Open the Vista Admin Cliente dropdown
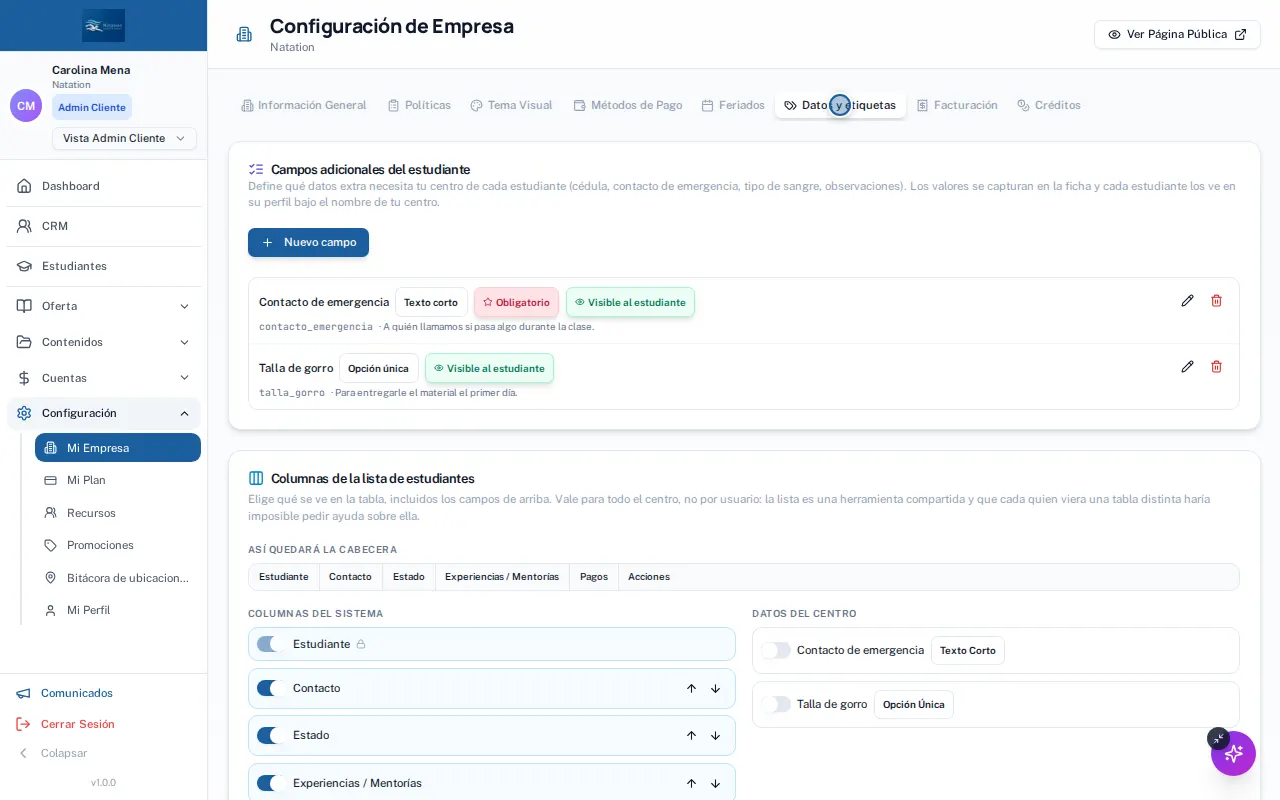Image resolution: width=1280 pixels, height=800 pixels. 124,138
